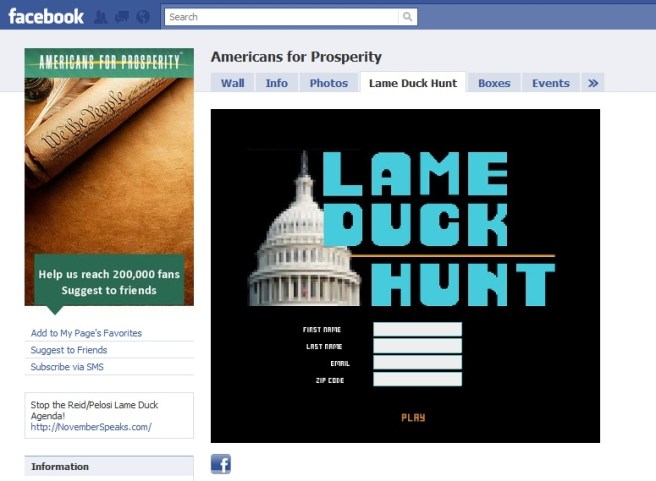Click the Americans for Prosperity profile picture
Viewport: 656px width, 481px height.
tap(109, 177)
